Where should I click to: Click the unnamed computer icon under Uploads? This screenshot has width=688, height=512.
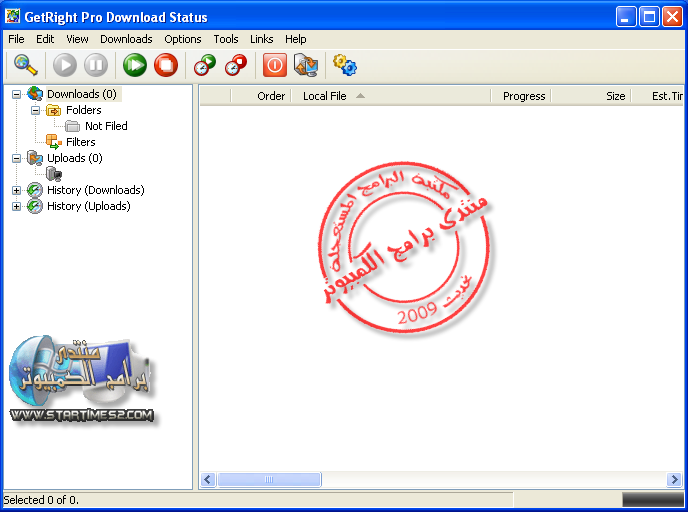[54, 174]
